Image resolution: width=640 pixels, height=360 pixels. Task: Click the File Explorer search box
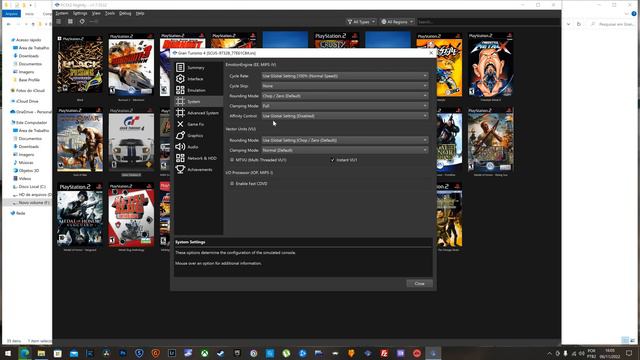coord(615,24)
